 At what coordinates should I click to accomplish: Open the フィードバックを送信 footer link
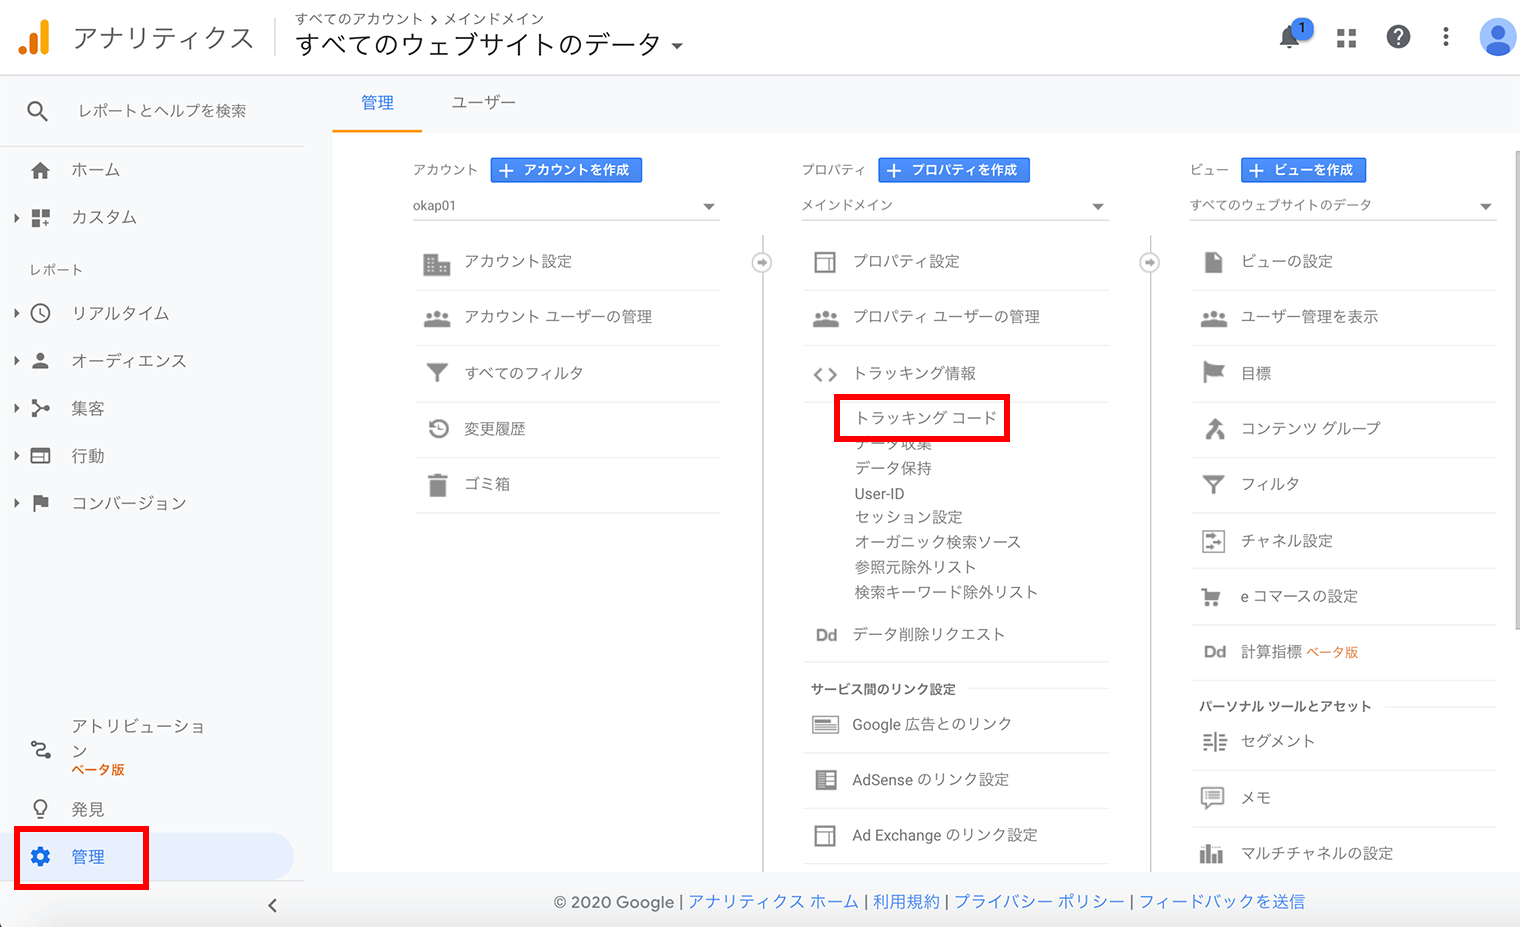[x=1221, y=902]
